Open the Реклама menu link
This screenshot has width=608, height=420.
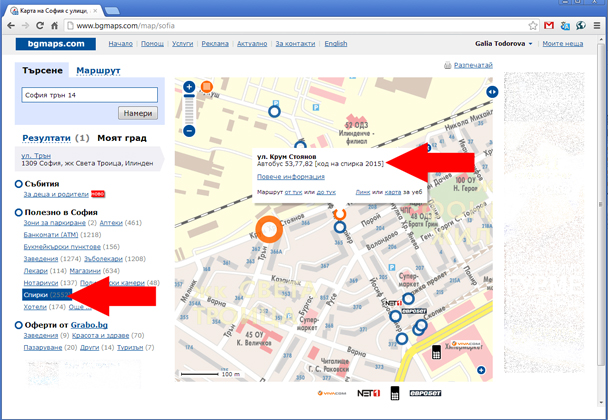215,44
